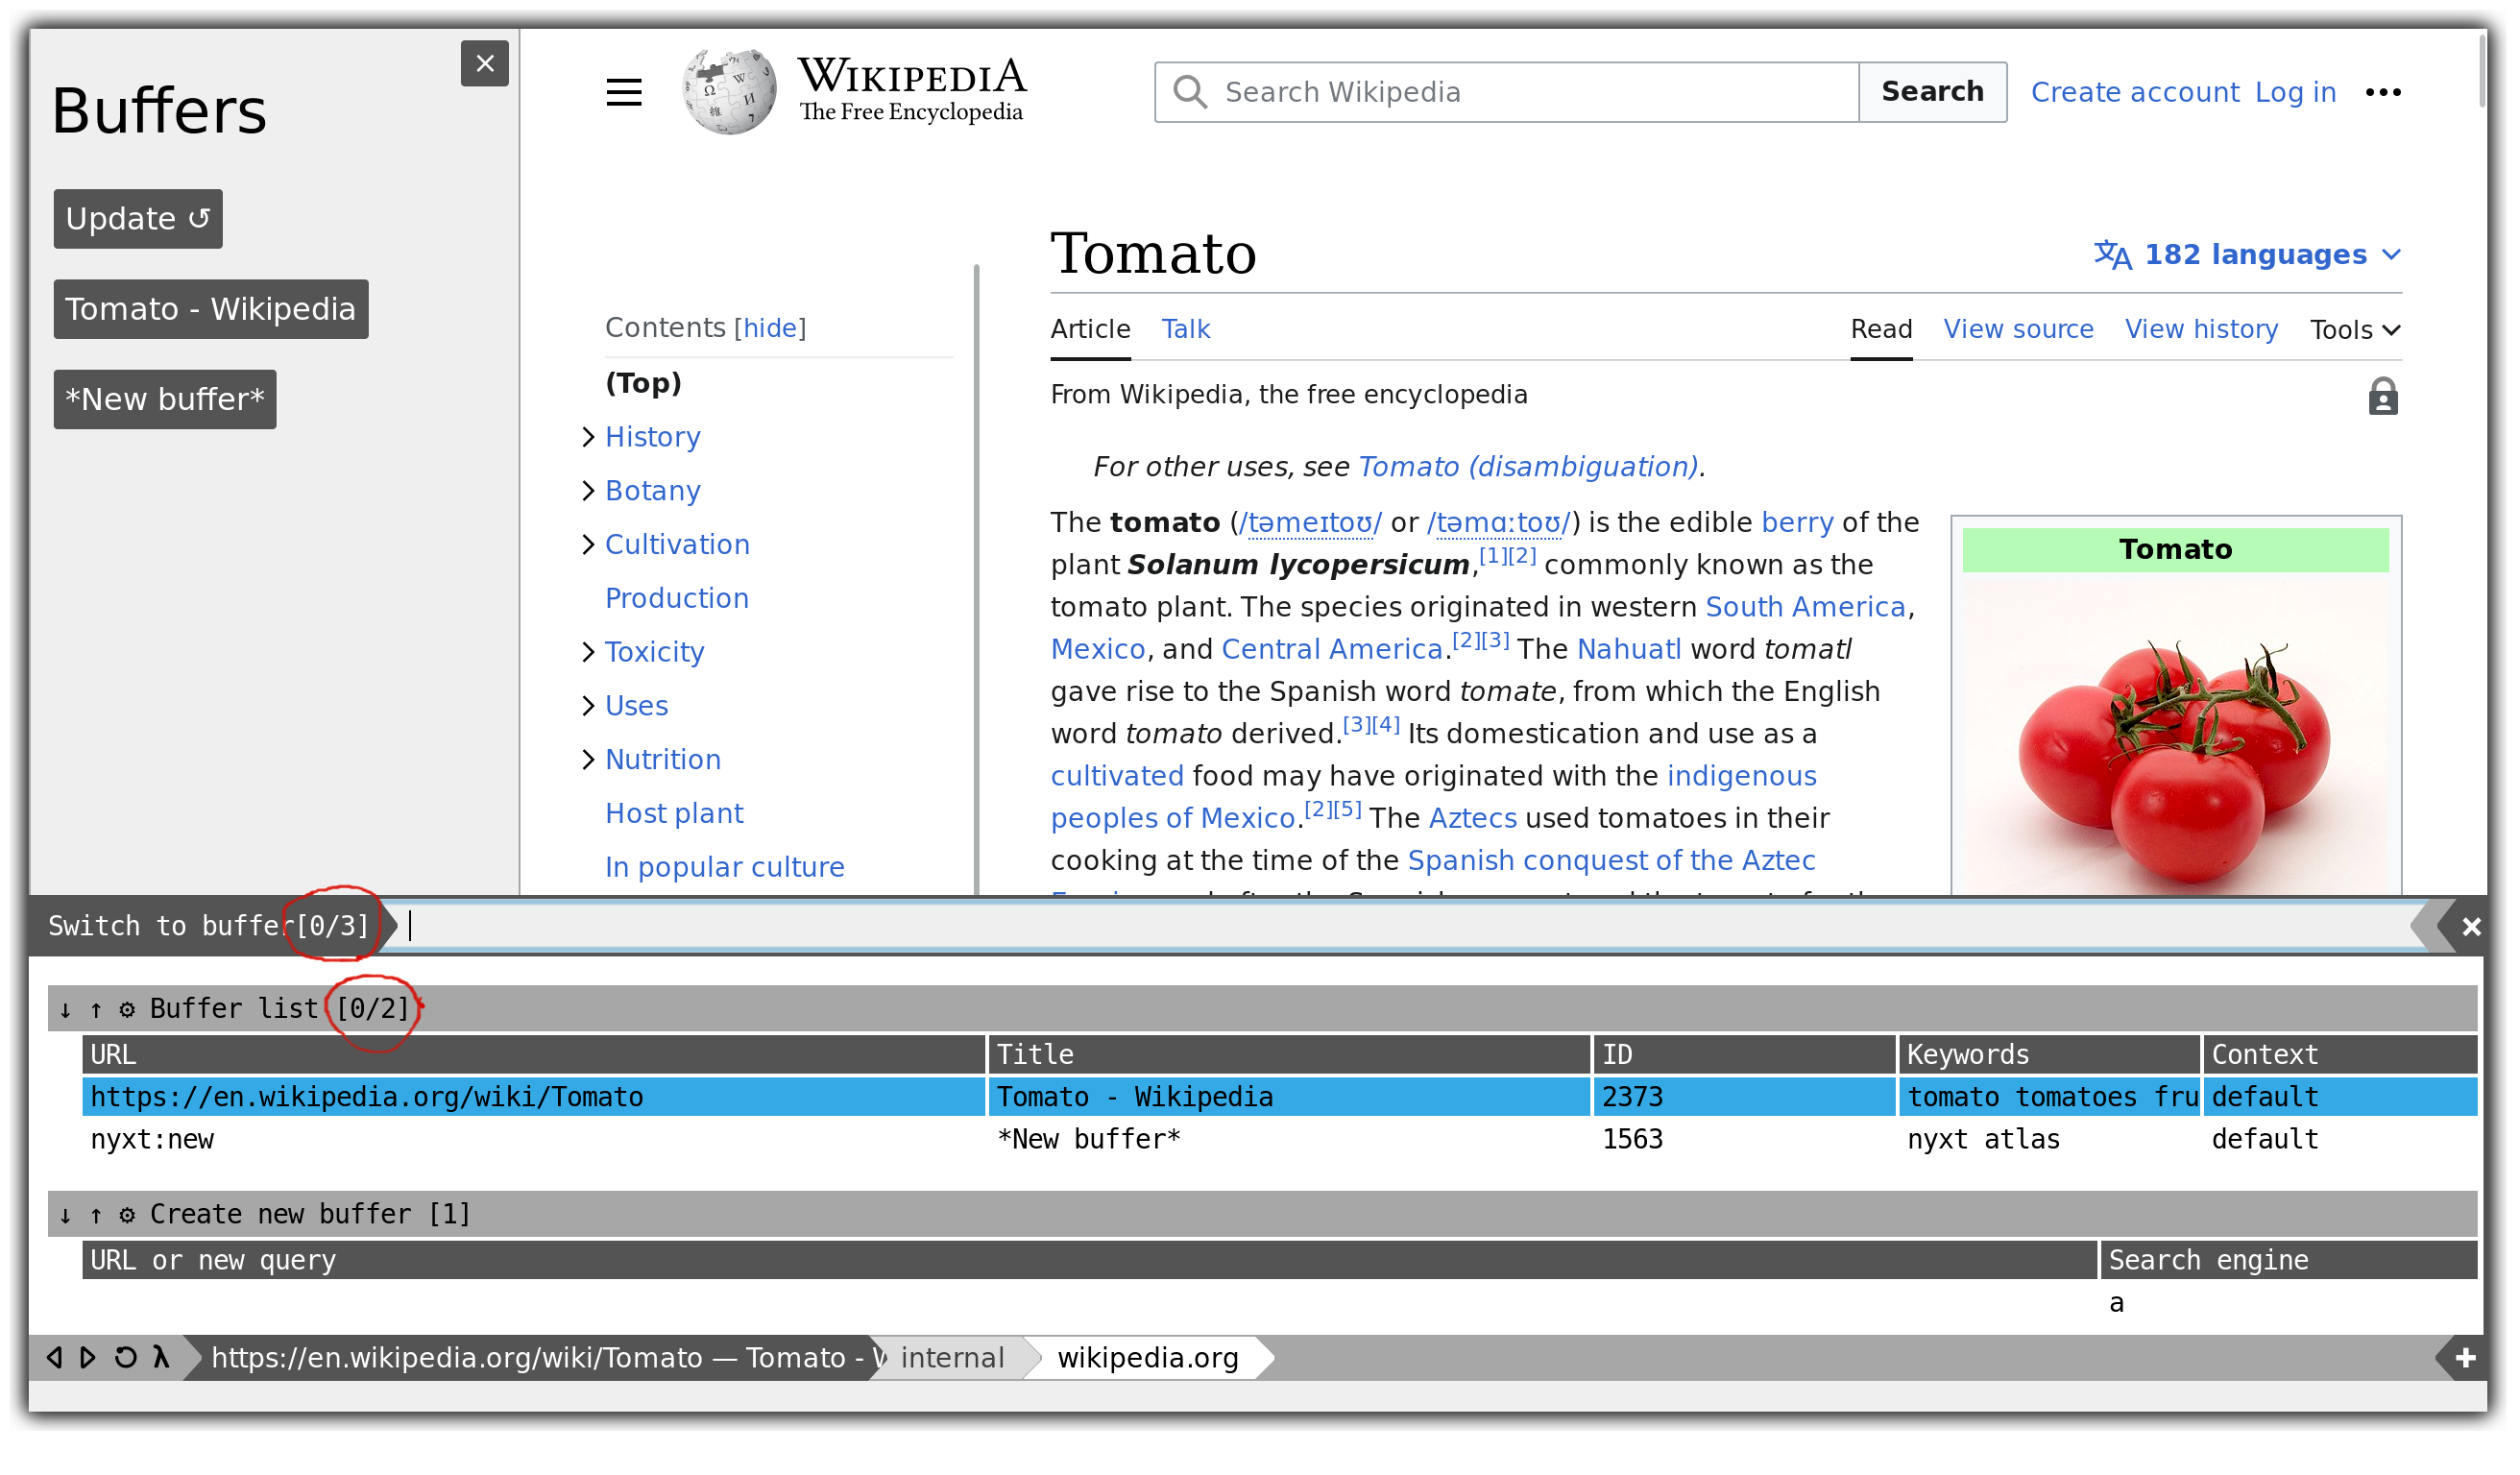The height and width of the screenshot is (1475, 2520).
Task: Switch to the Talk tab
Action: pyautogui.click(x=1185, y=329)
